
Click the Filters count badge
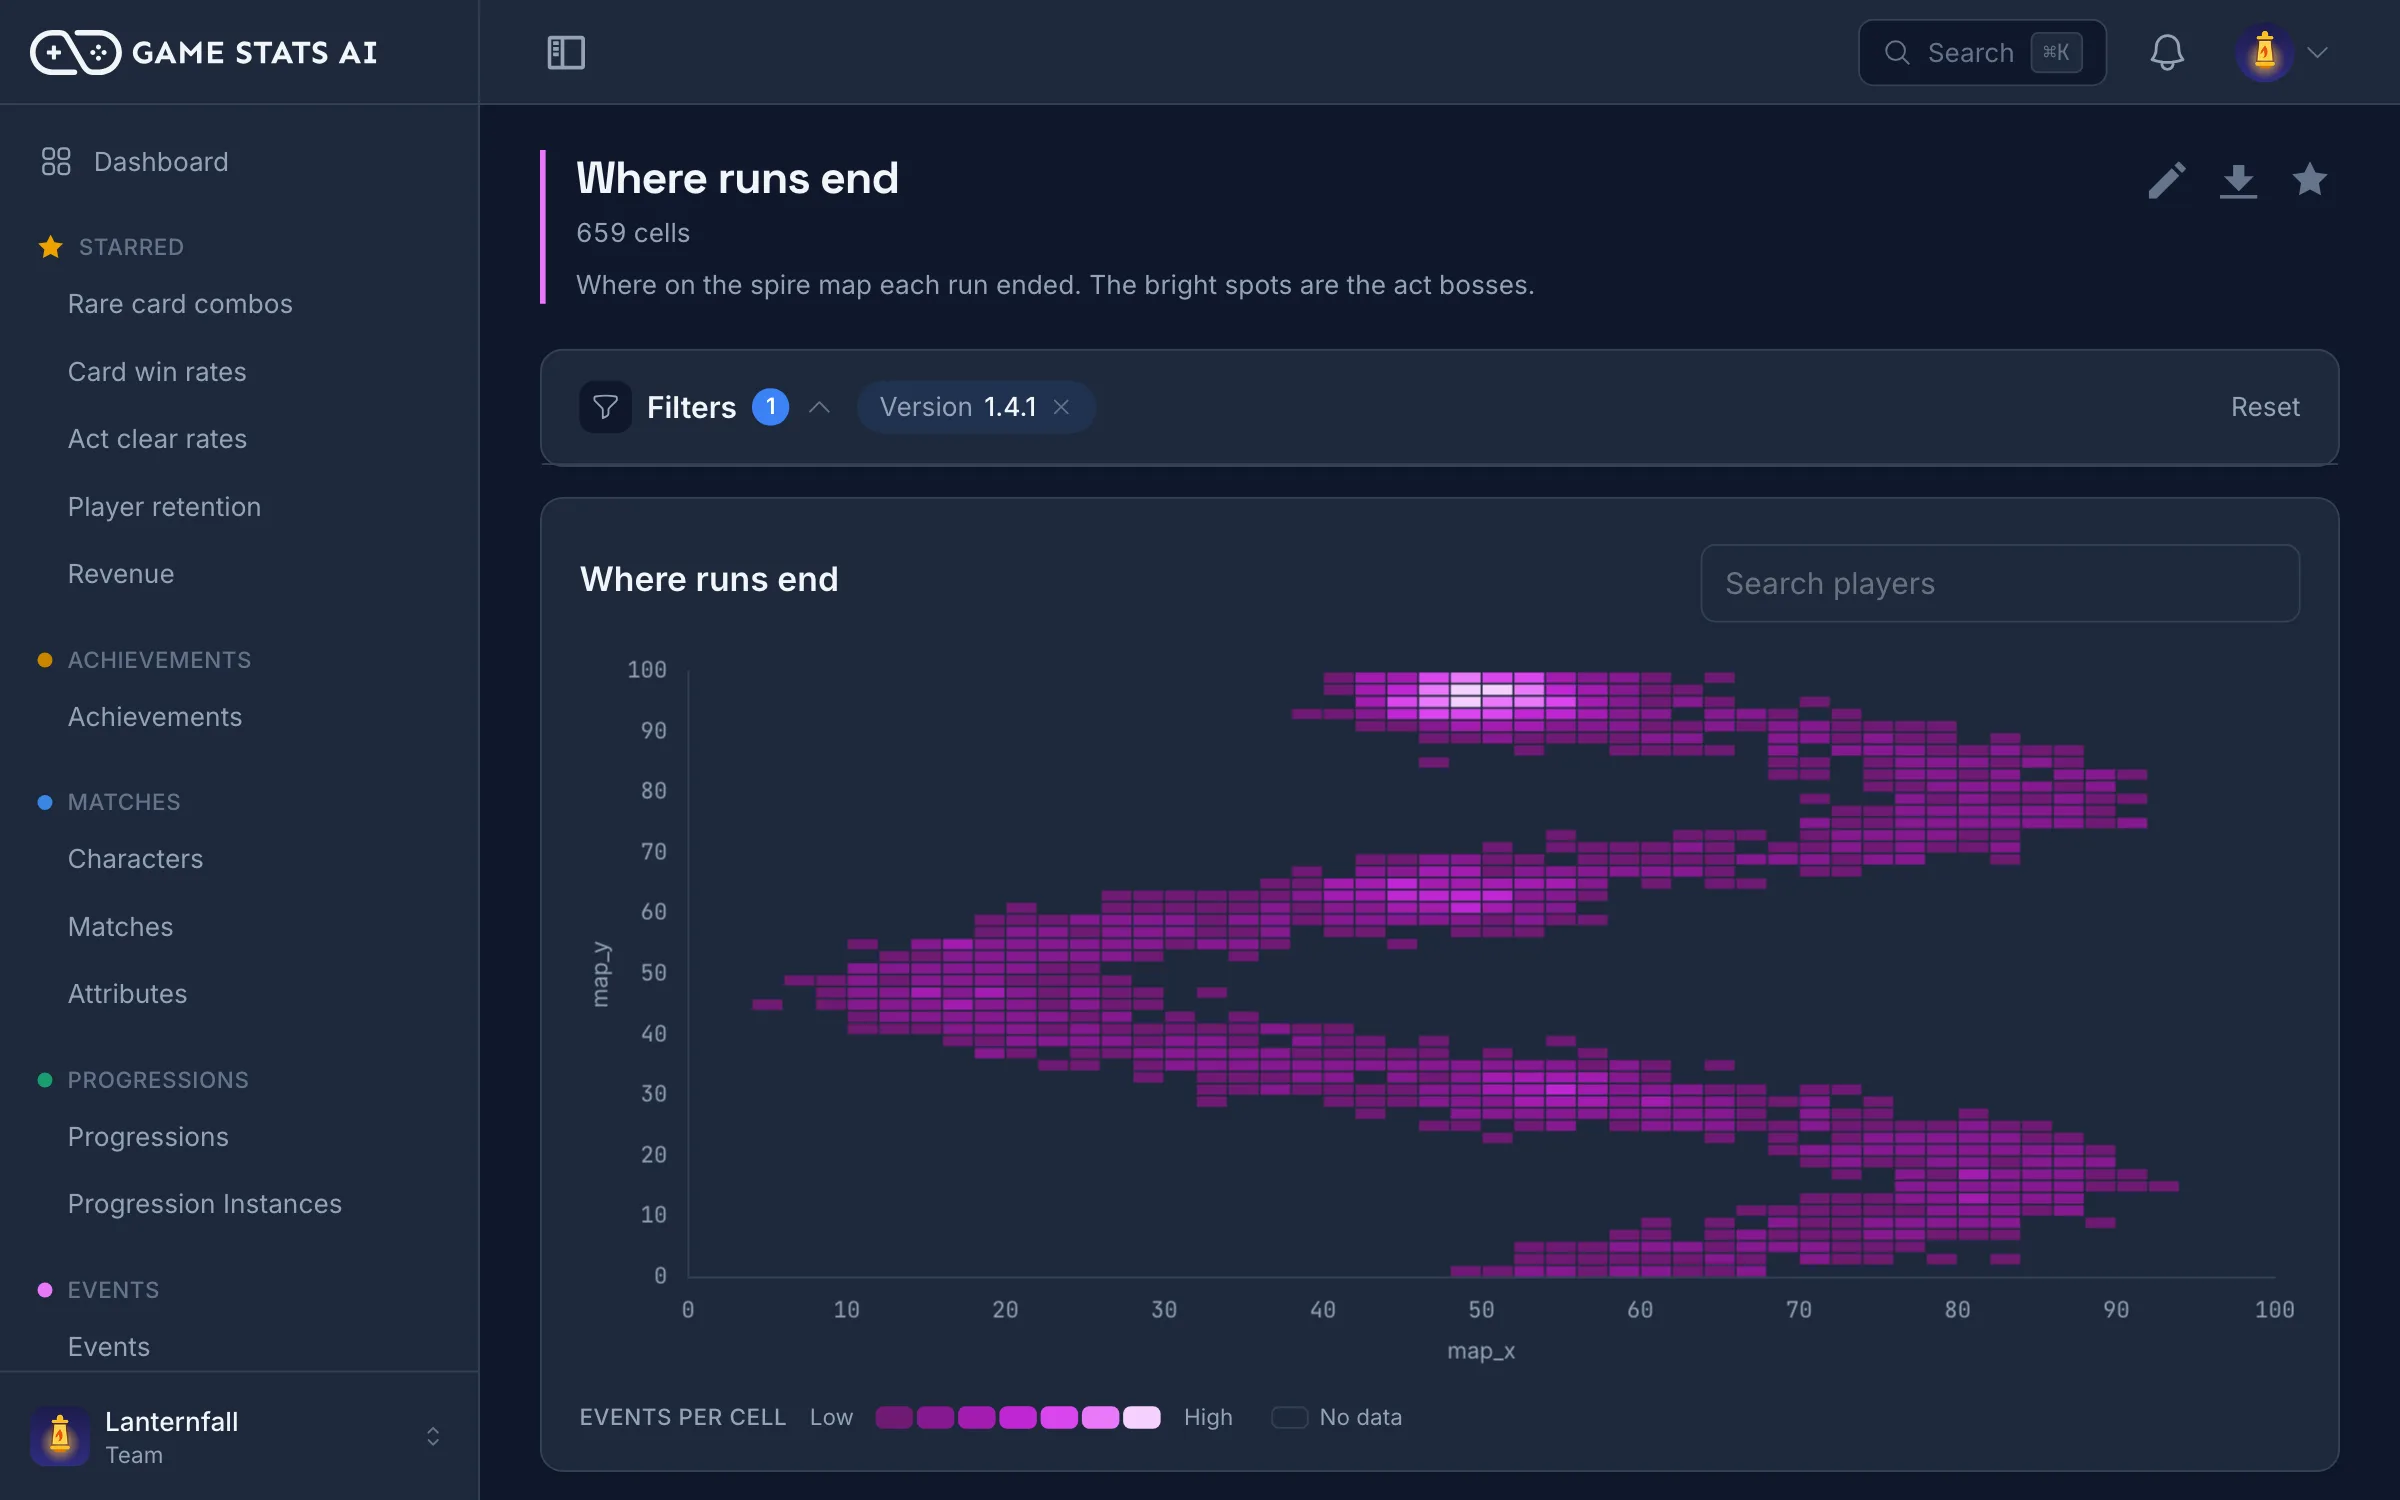pos(770,407)
